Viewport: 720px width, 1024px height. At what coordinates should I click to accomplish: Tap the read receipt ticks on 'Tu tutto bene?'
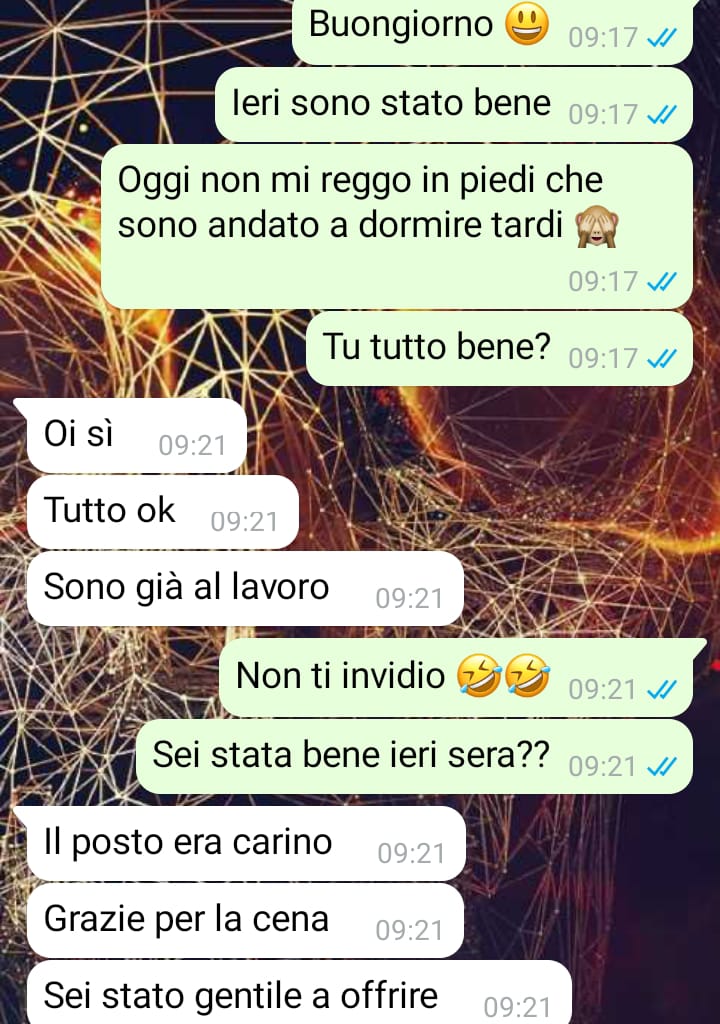(661, 359)
